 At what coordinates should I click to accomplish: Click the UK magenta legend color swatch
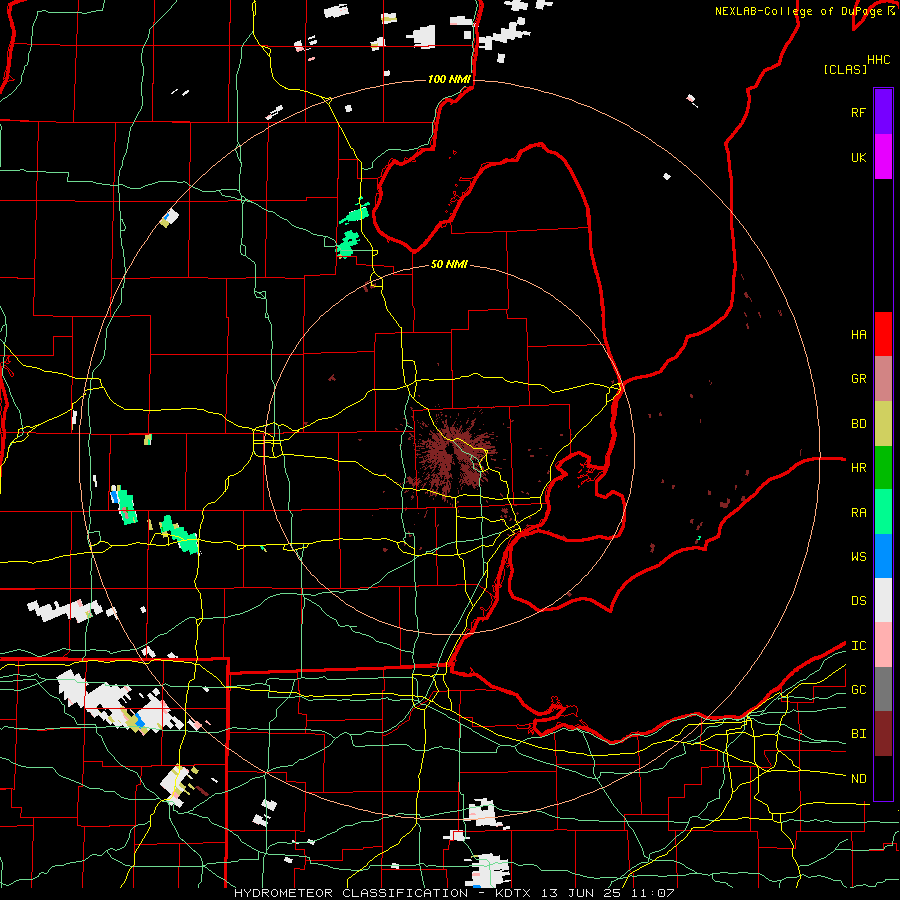pyautogui.click(x=883, y=157)
